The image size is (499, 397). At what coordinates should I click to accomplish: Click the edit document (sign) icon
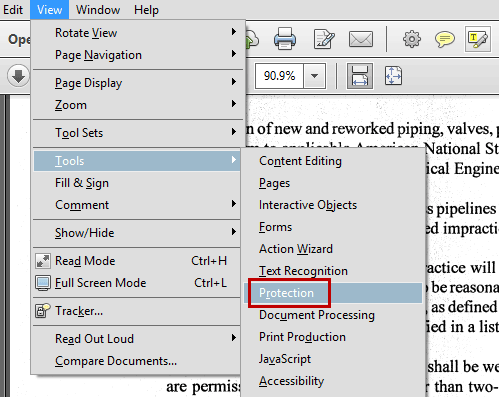(x=324, y=39)
